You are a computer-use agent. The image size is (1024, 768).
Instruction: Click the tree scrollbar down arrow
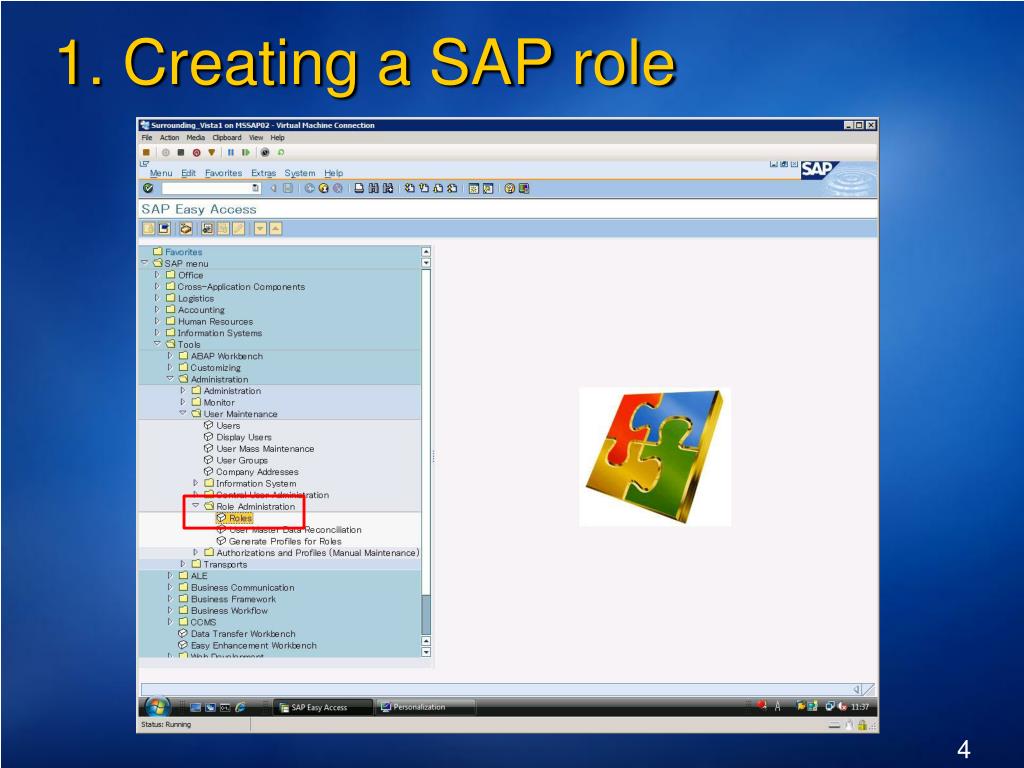point(426,652)
